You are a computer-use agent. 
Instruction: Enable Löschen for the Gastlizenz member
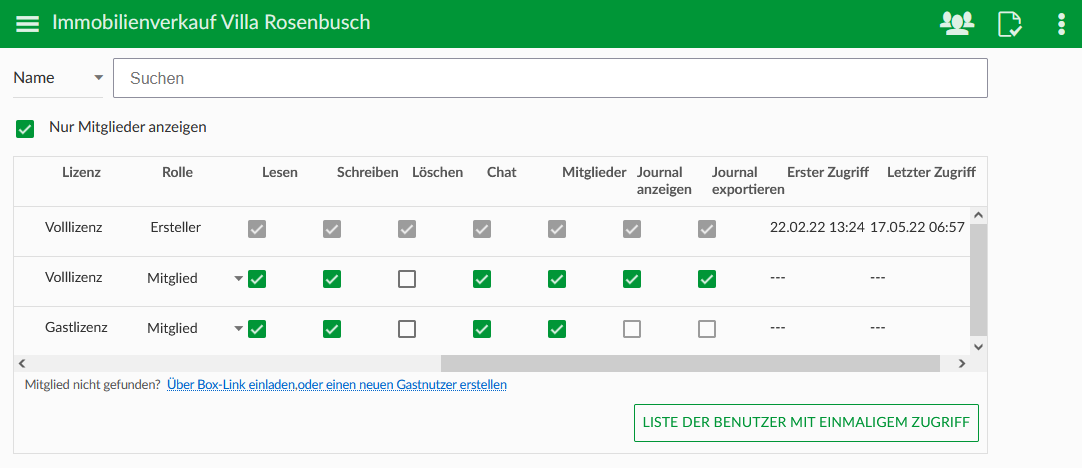pos(407,329)
